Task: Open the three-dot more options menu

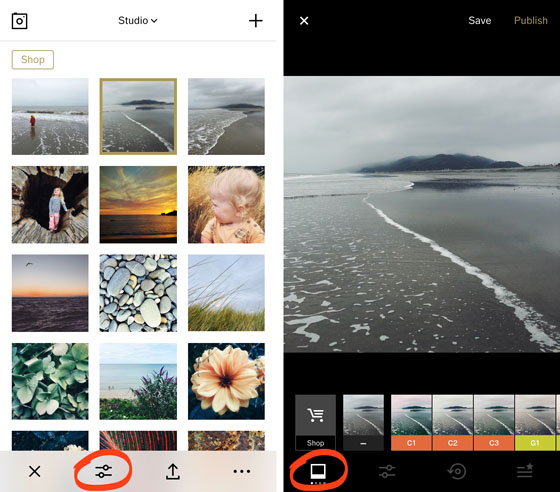Action: [242, 471]
